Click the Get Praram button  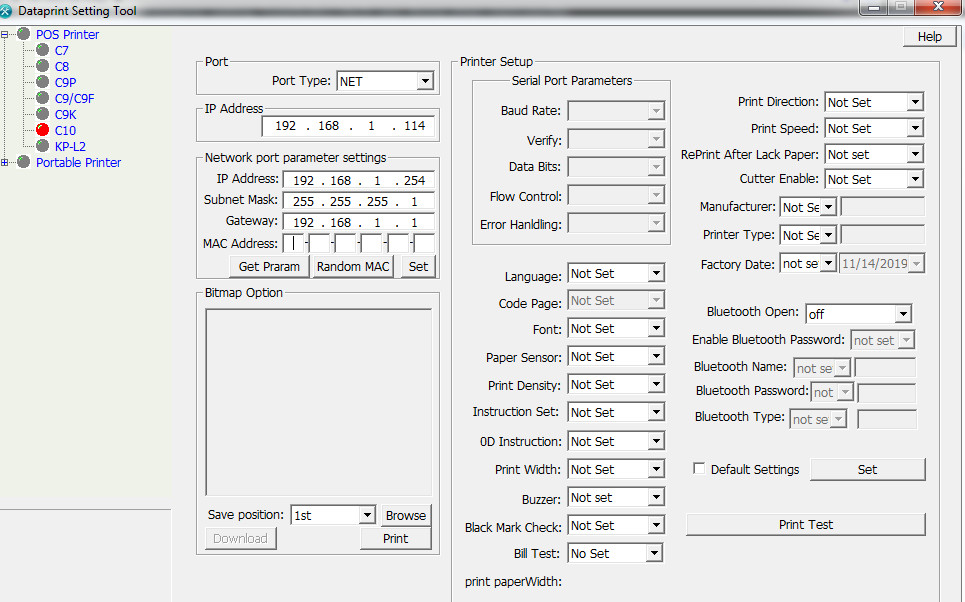tap(269, 267)
